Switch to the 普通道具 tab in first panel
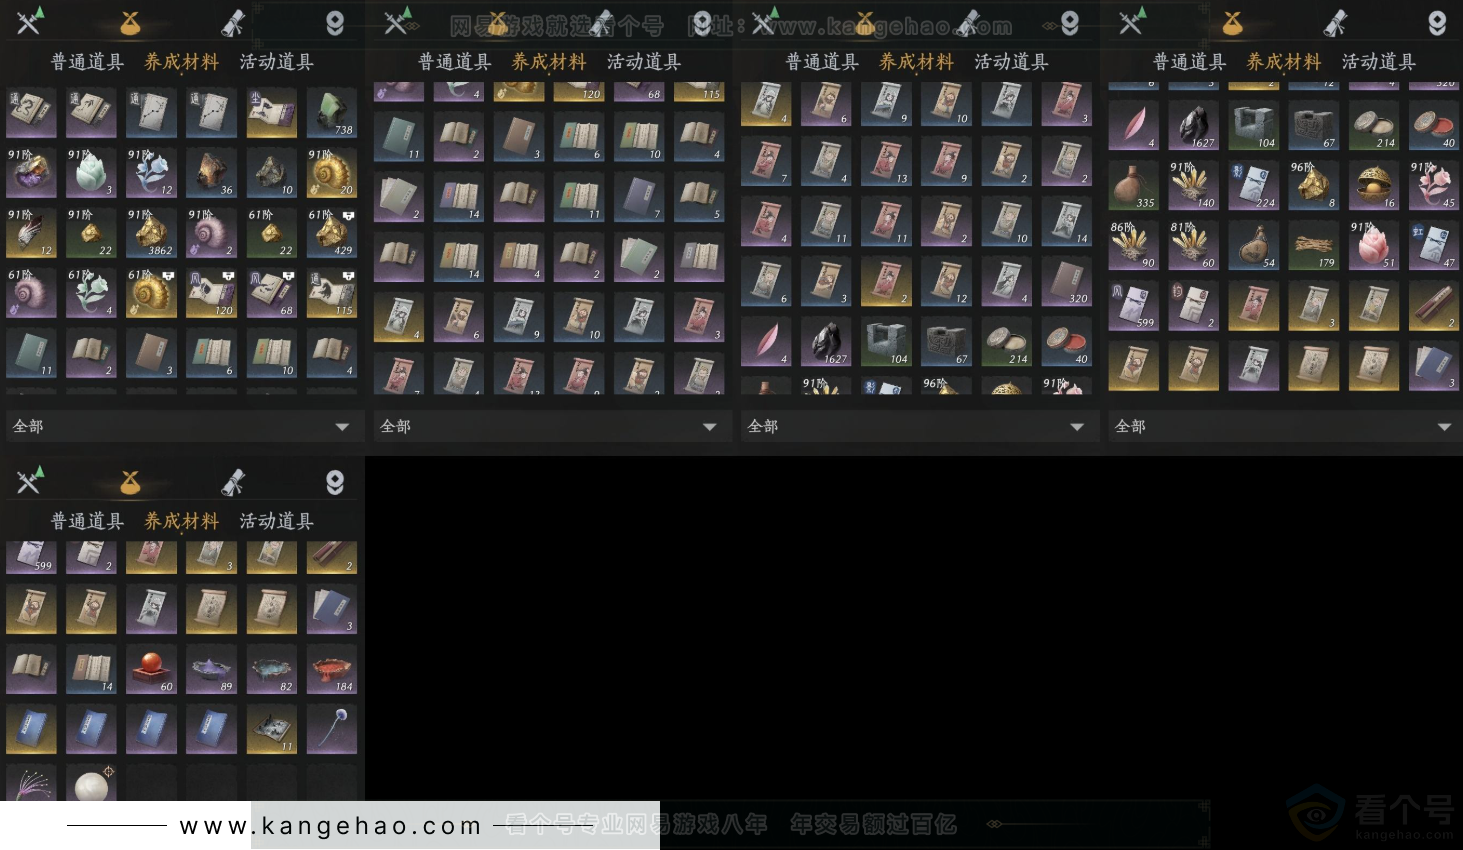Image resolution: width=1463 pixels, height=850 pixels. (x=85, y=61)
